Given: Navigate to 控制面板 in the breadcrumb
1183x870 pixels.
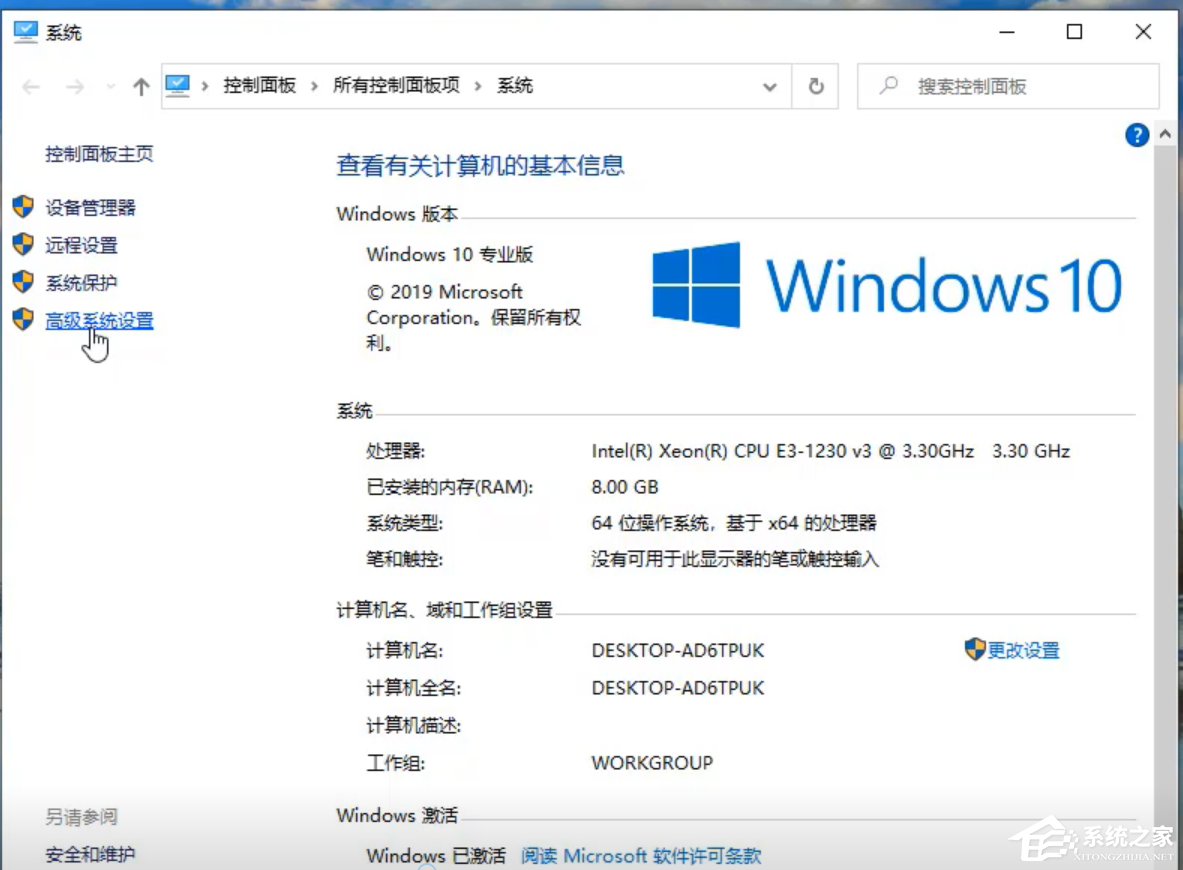Looking at the screenshot, I should [259, 86].
